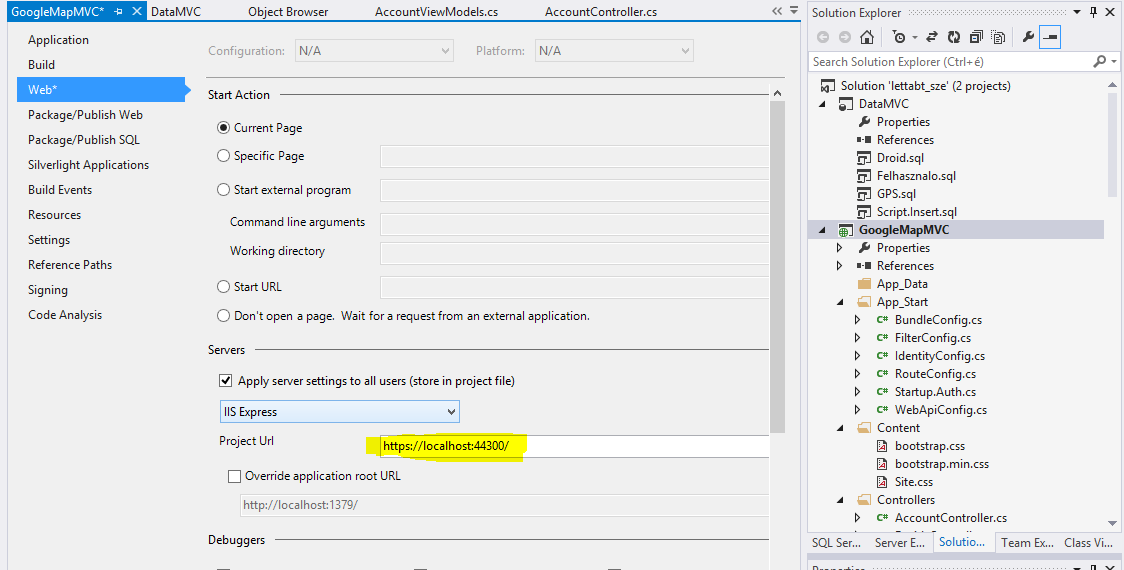Click Sync with Active Document arrows icon

932,37
